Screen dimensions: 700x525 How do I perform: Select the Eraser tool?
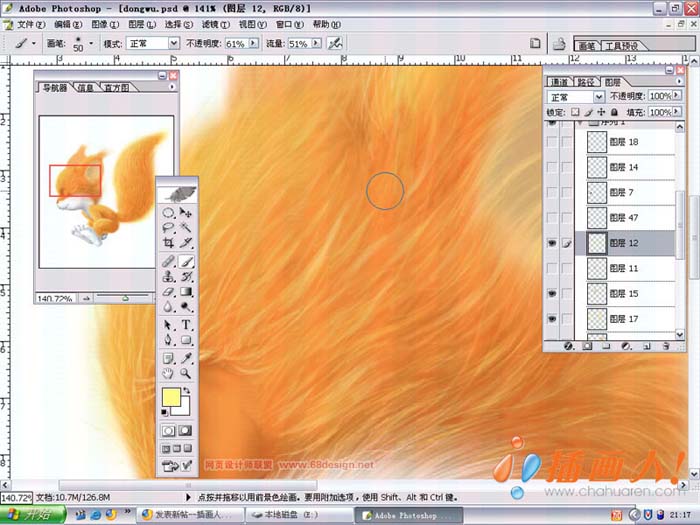coord(168,292)
